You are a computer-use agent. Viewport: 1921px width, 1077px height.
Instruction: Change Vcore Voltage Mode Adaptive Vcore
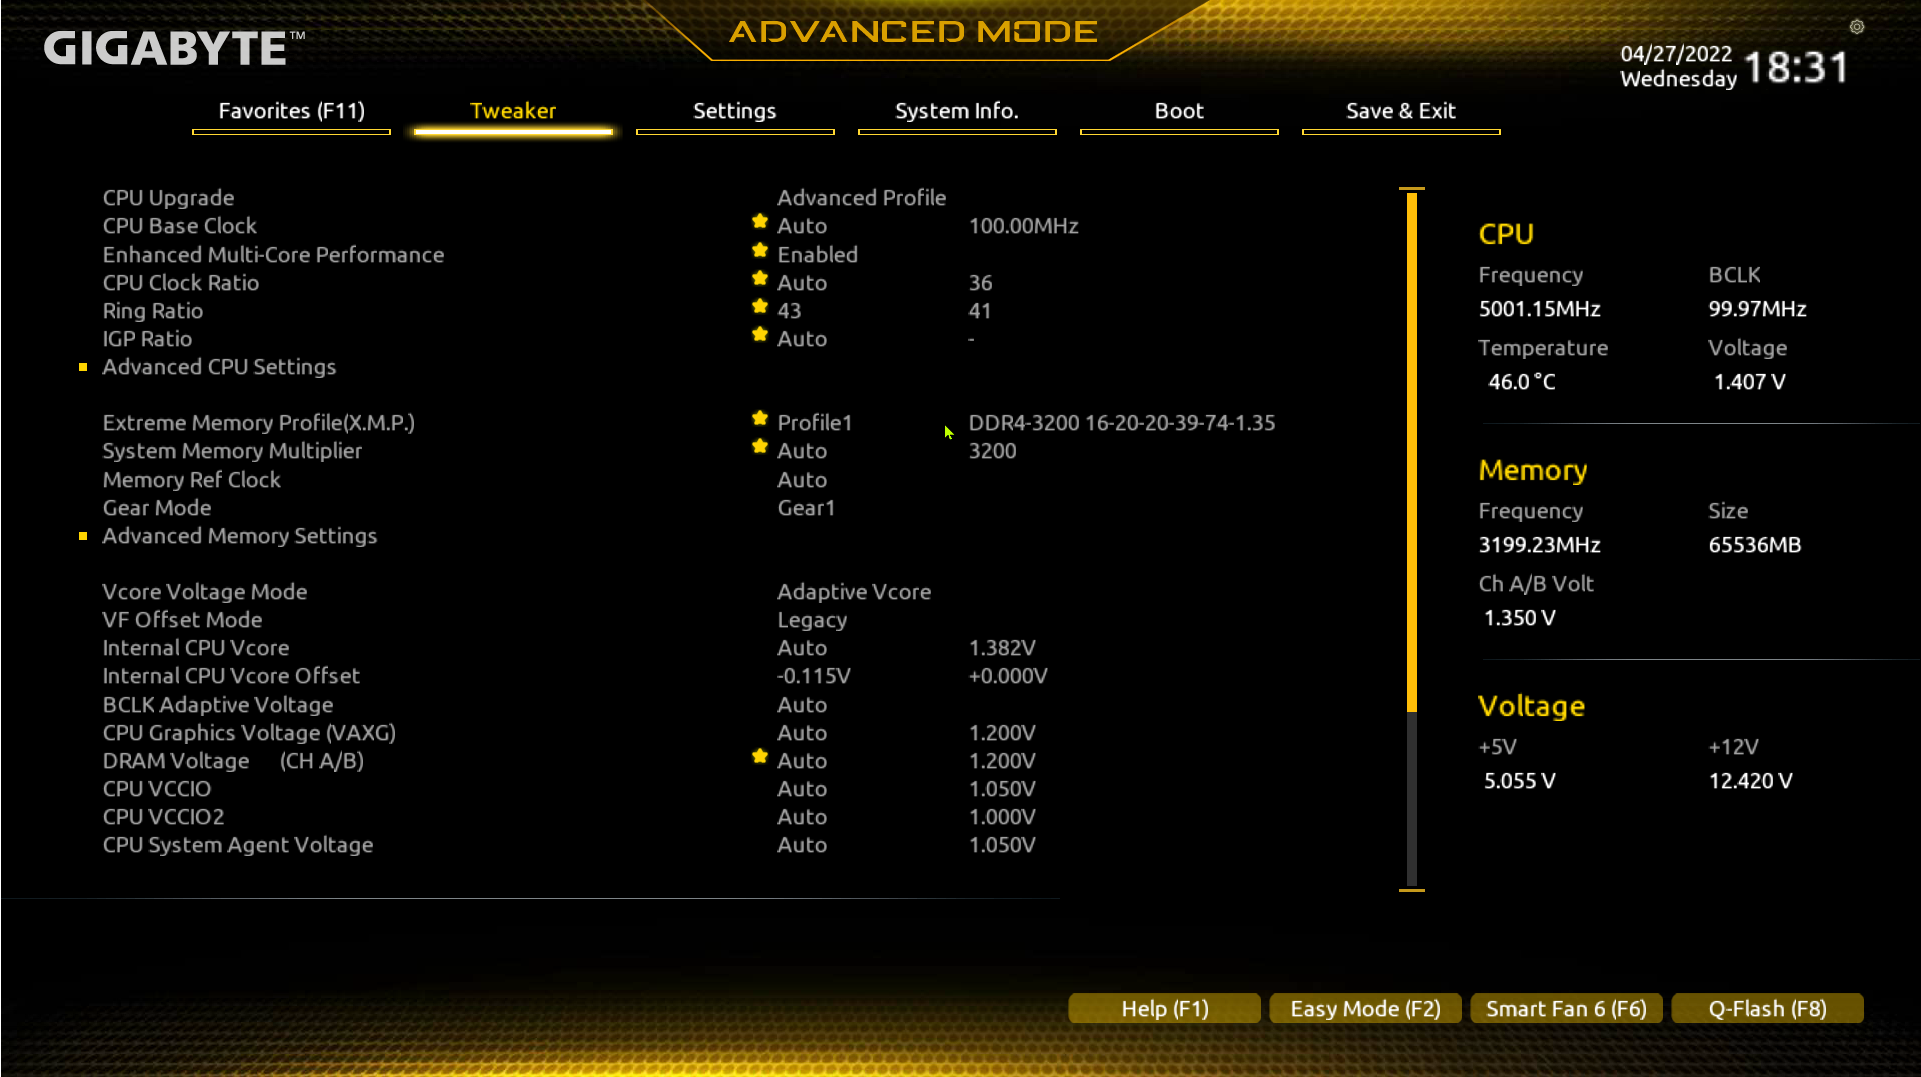(854, 592)
